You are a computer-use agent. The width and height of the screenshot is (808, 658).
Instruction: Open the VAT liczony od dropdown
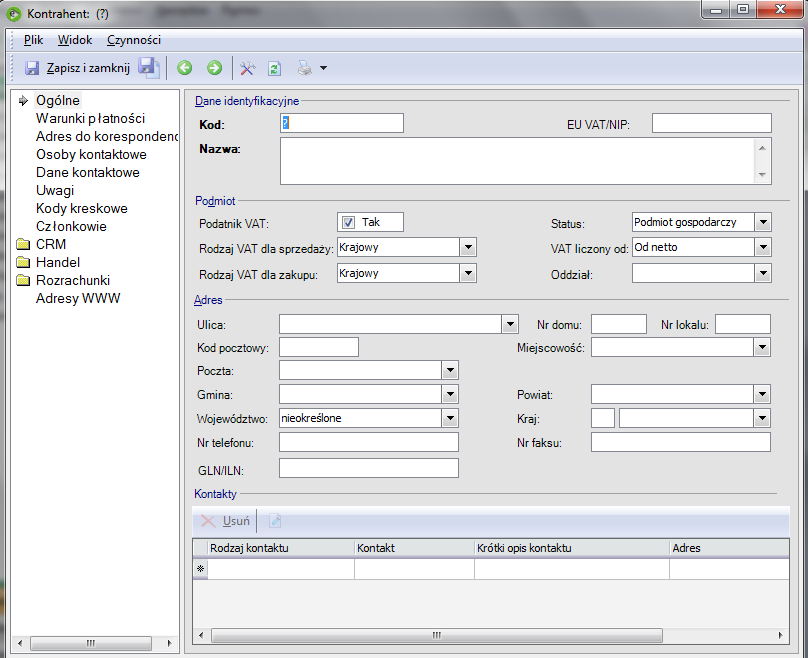point(763,247)
